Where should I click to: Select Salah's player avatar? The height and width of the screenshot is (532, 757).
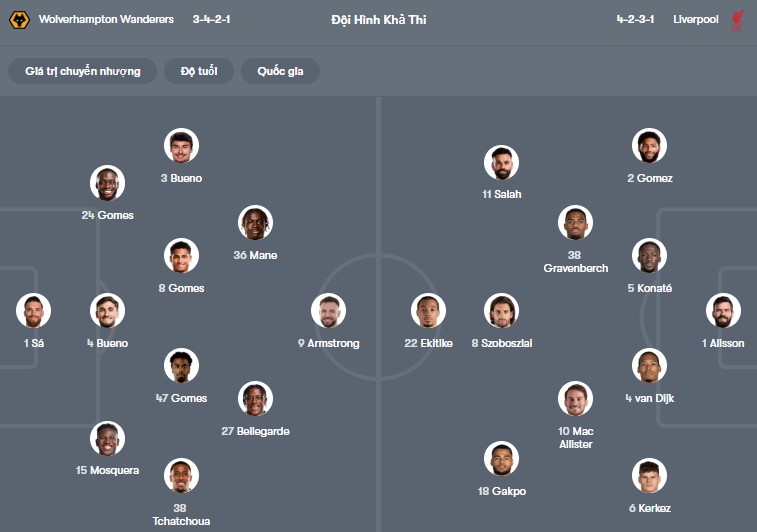pos(501,162)
